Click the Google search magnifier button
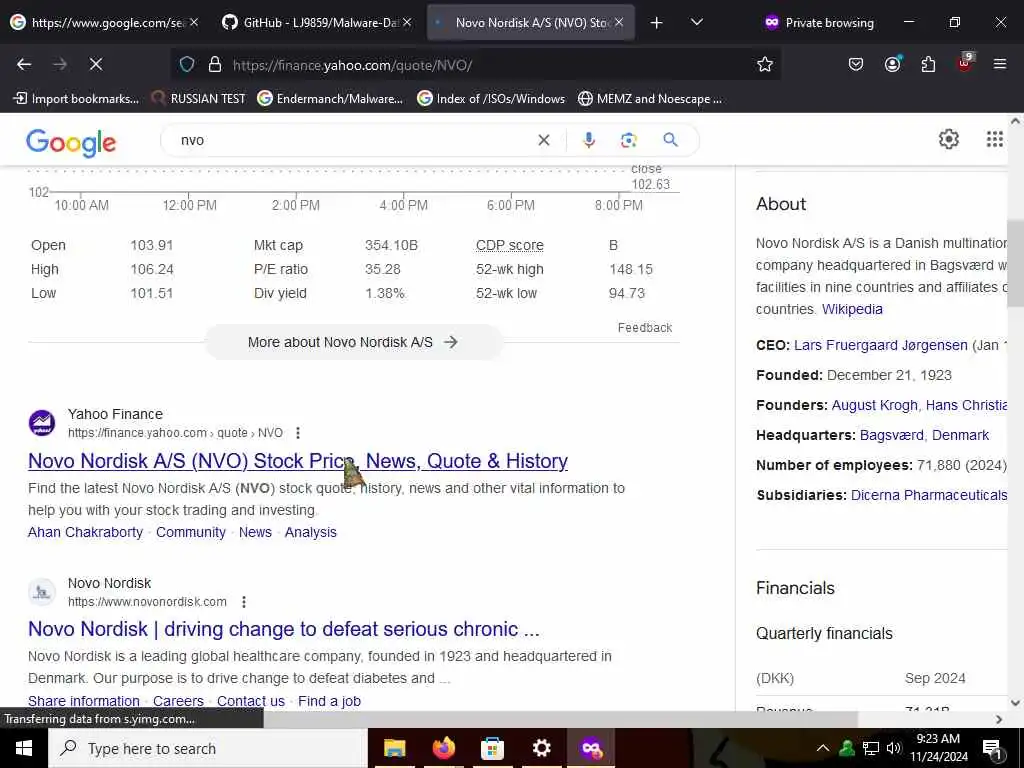The width and height of the screenshot is (1024, 768). pos(670,140)
